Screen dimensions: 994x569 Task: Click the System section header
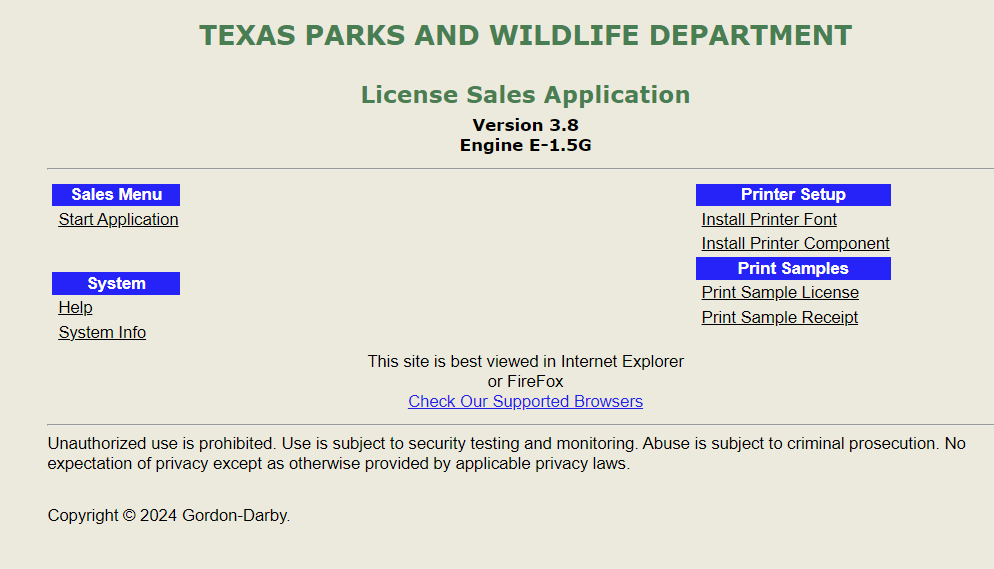tap(116, 284)
